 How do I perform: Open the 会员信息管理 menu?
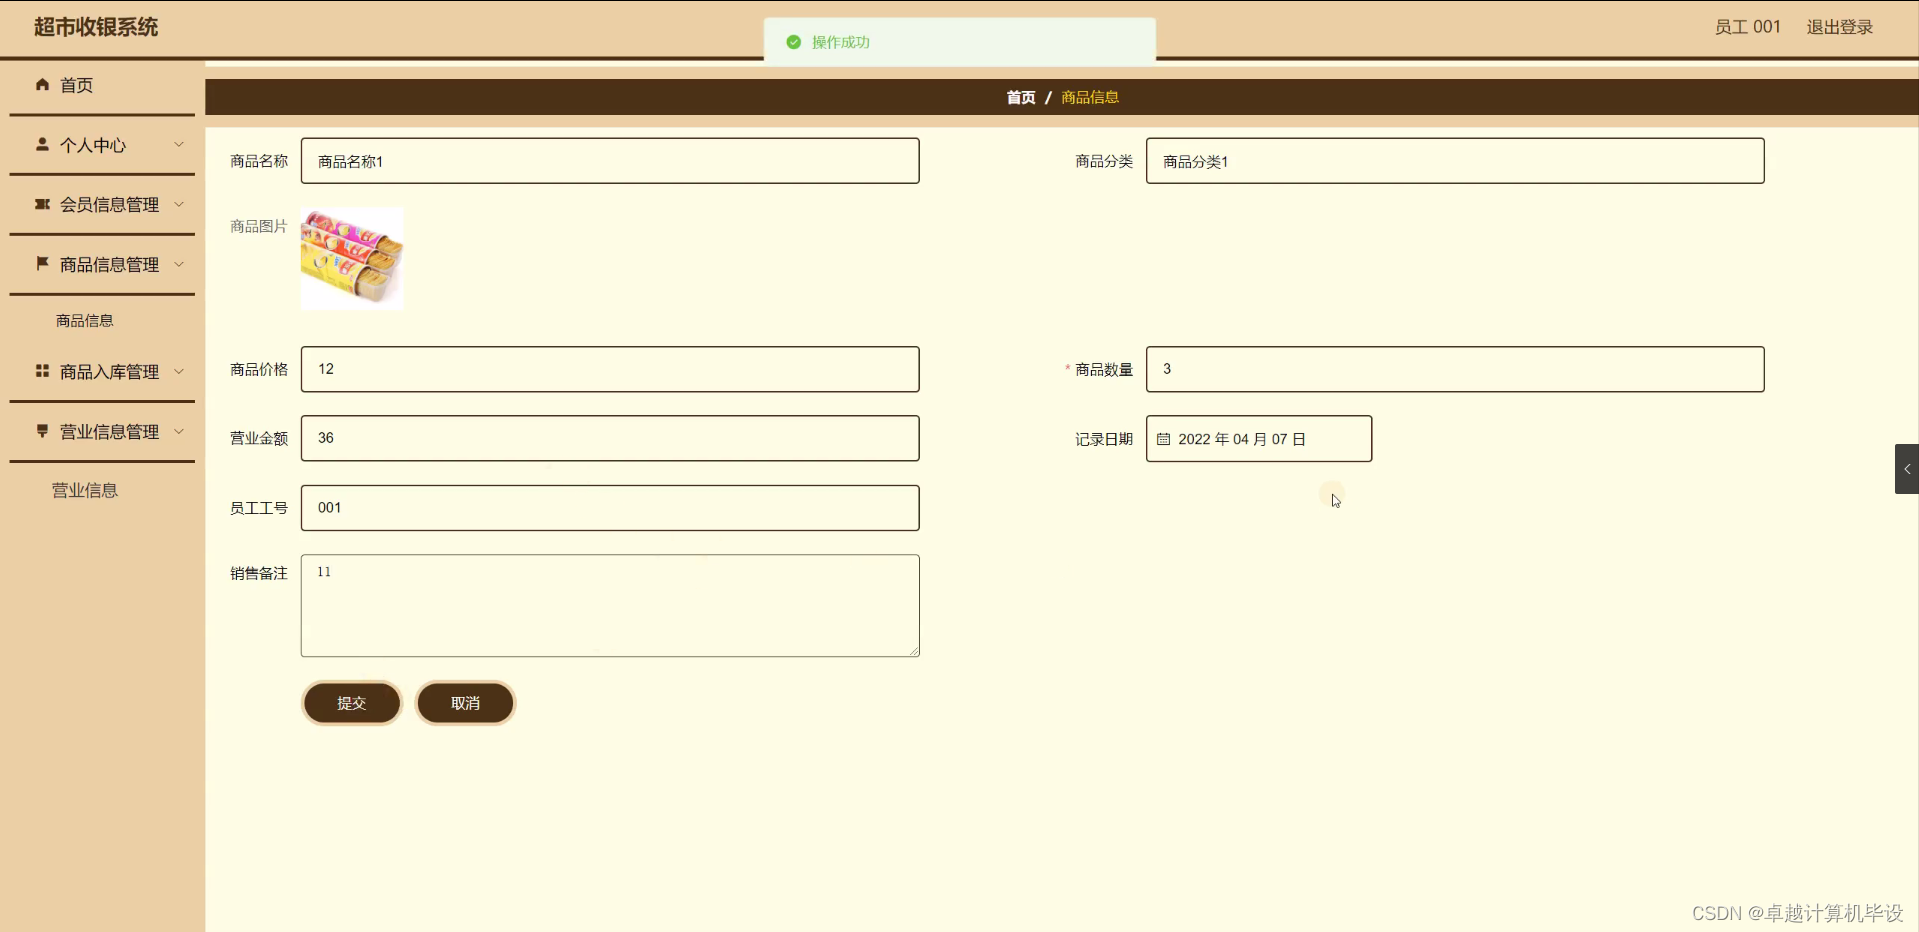click(102, 205)
